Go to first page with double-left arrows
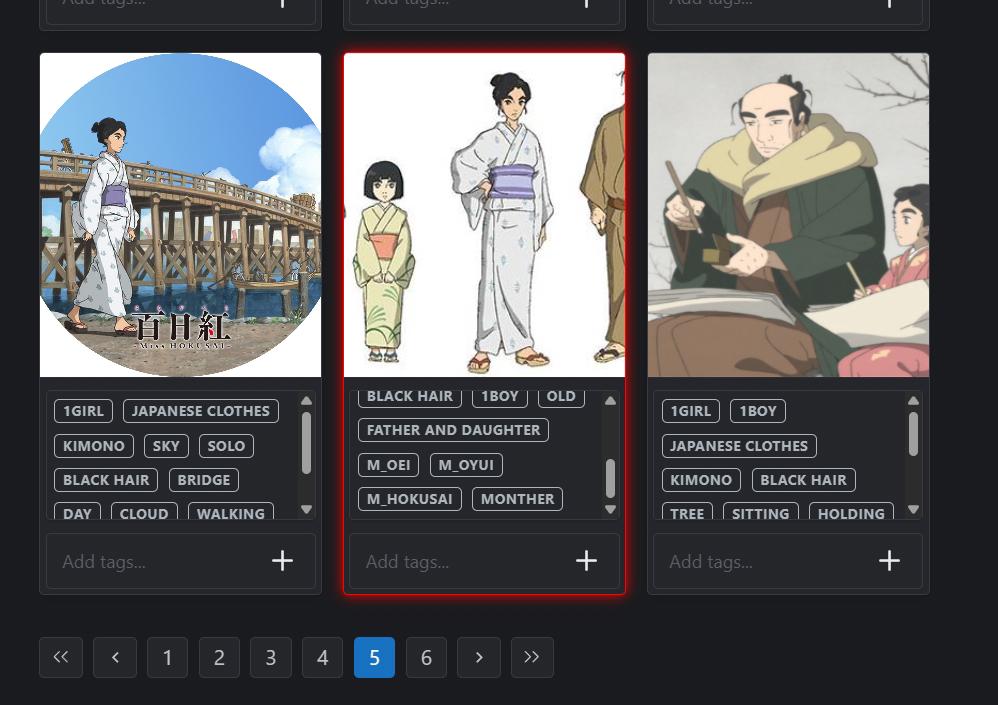This screenshot has width=998, height=705. 61,657
